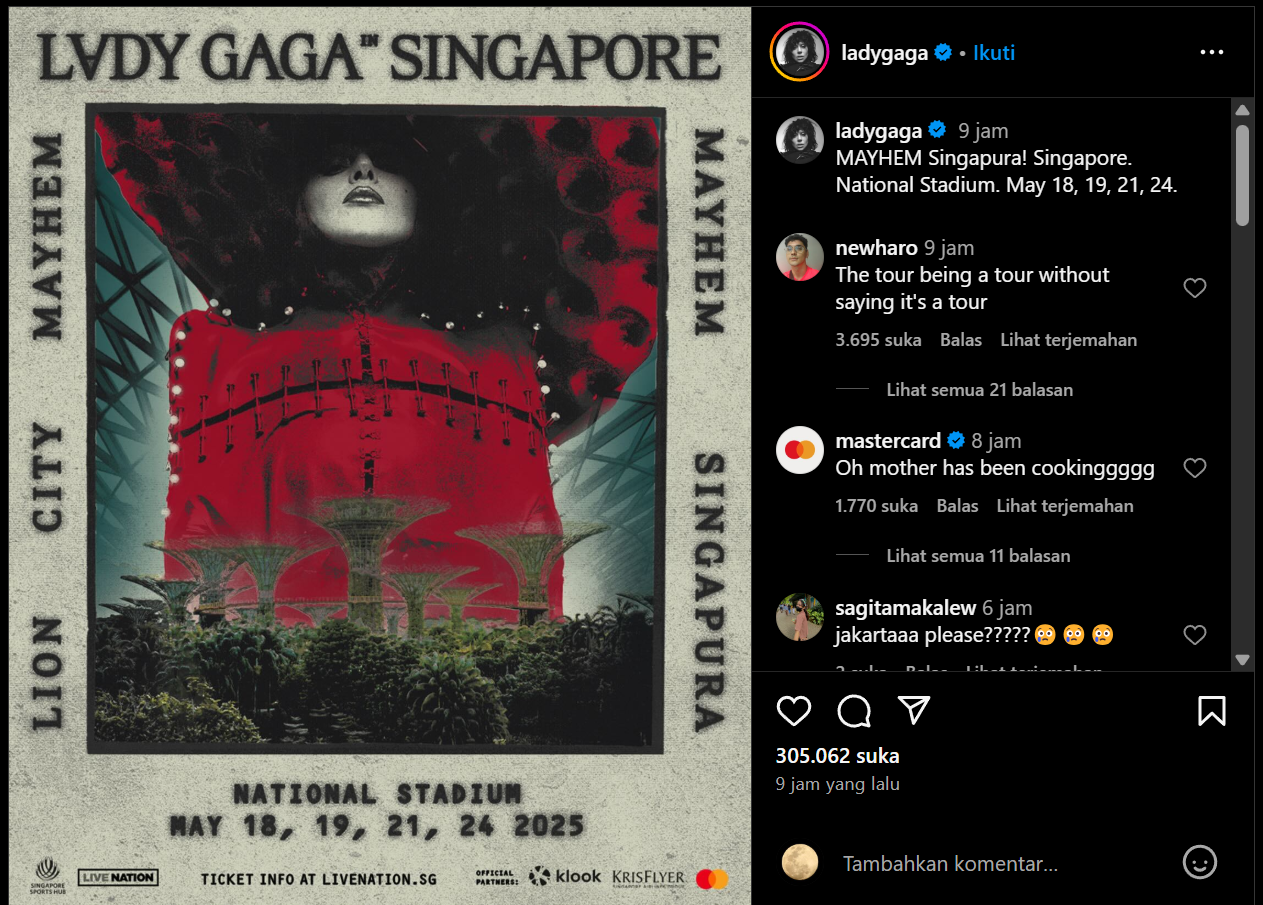Save post with bookmark icon
Viewport: 1263px width, 905px height.
[1211, 711]
